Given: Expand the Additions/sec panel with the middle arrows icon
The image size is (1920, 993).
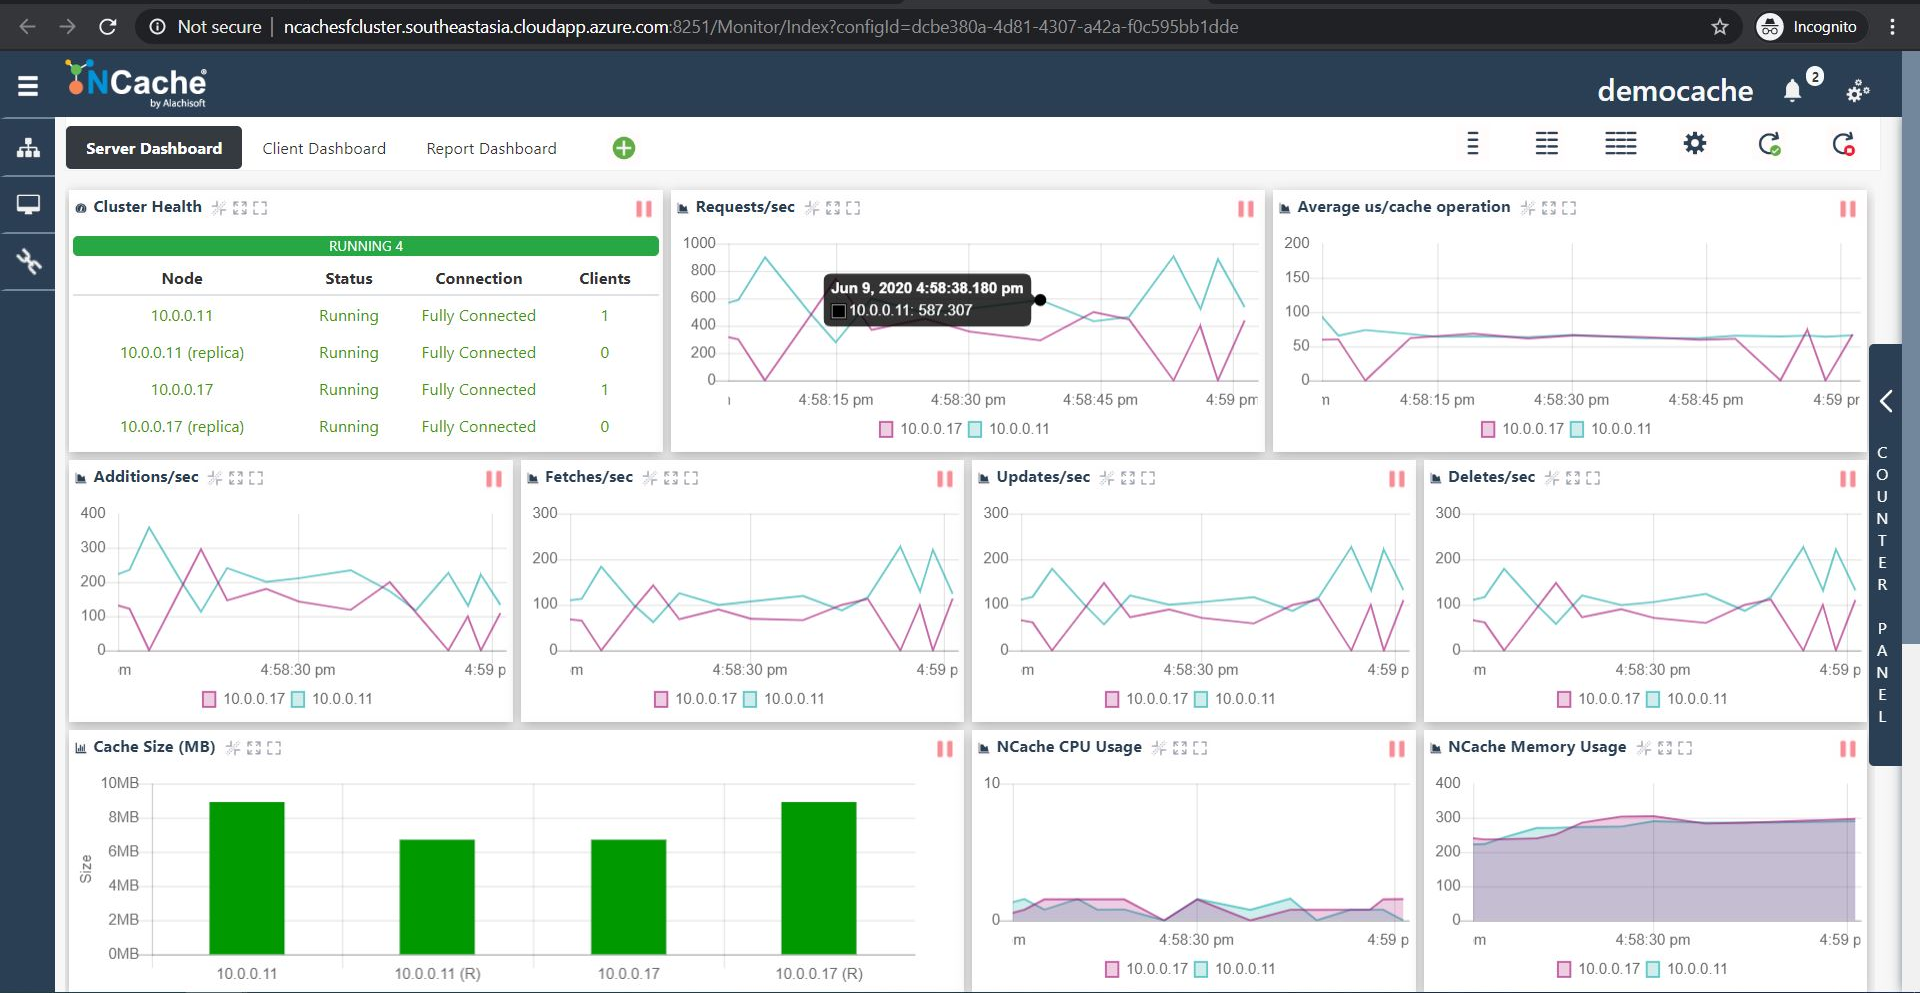Looking at the screenshot, I should [x=236, y=478].
